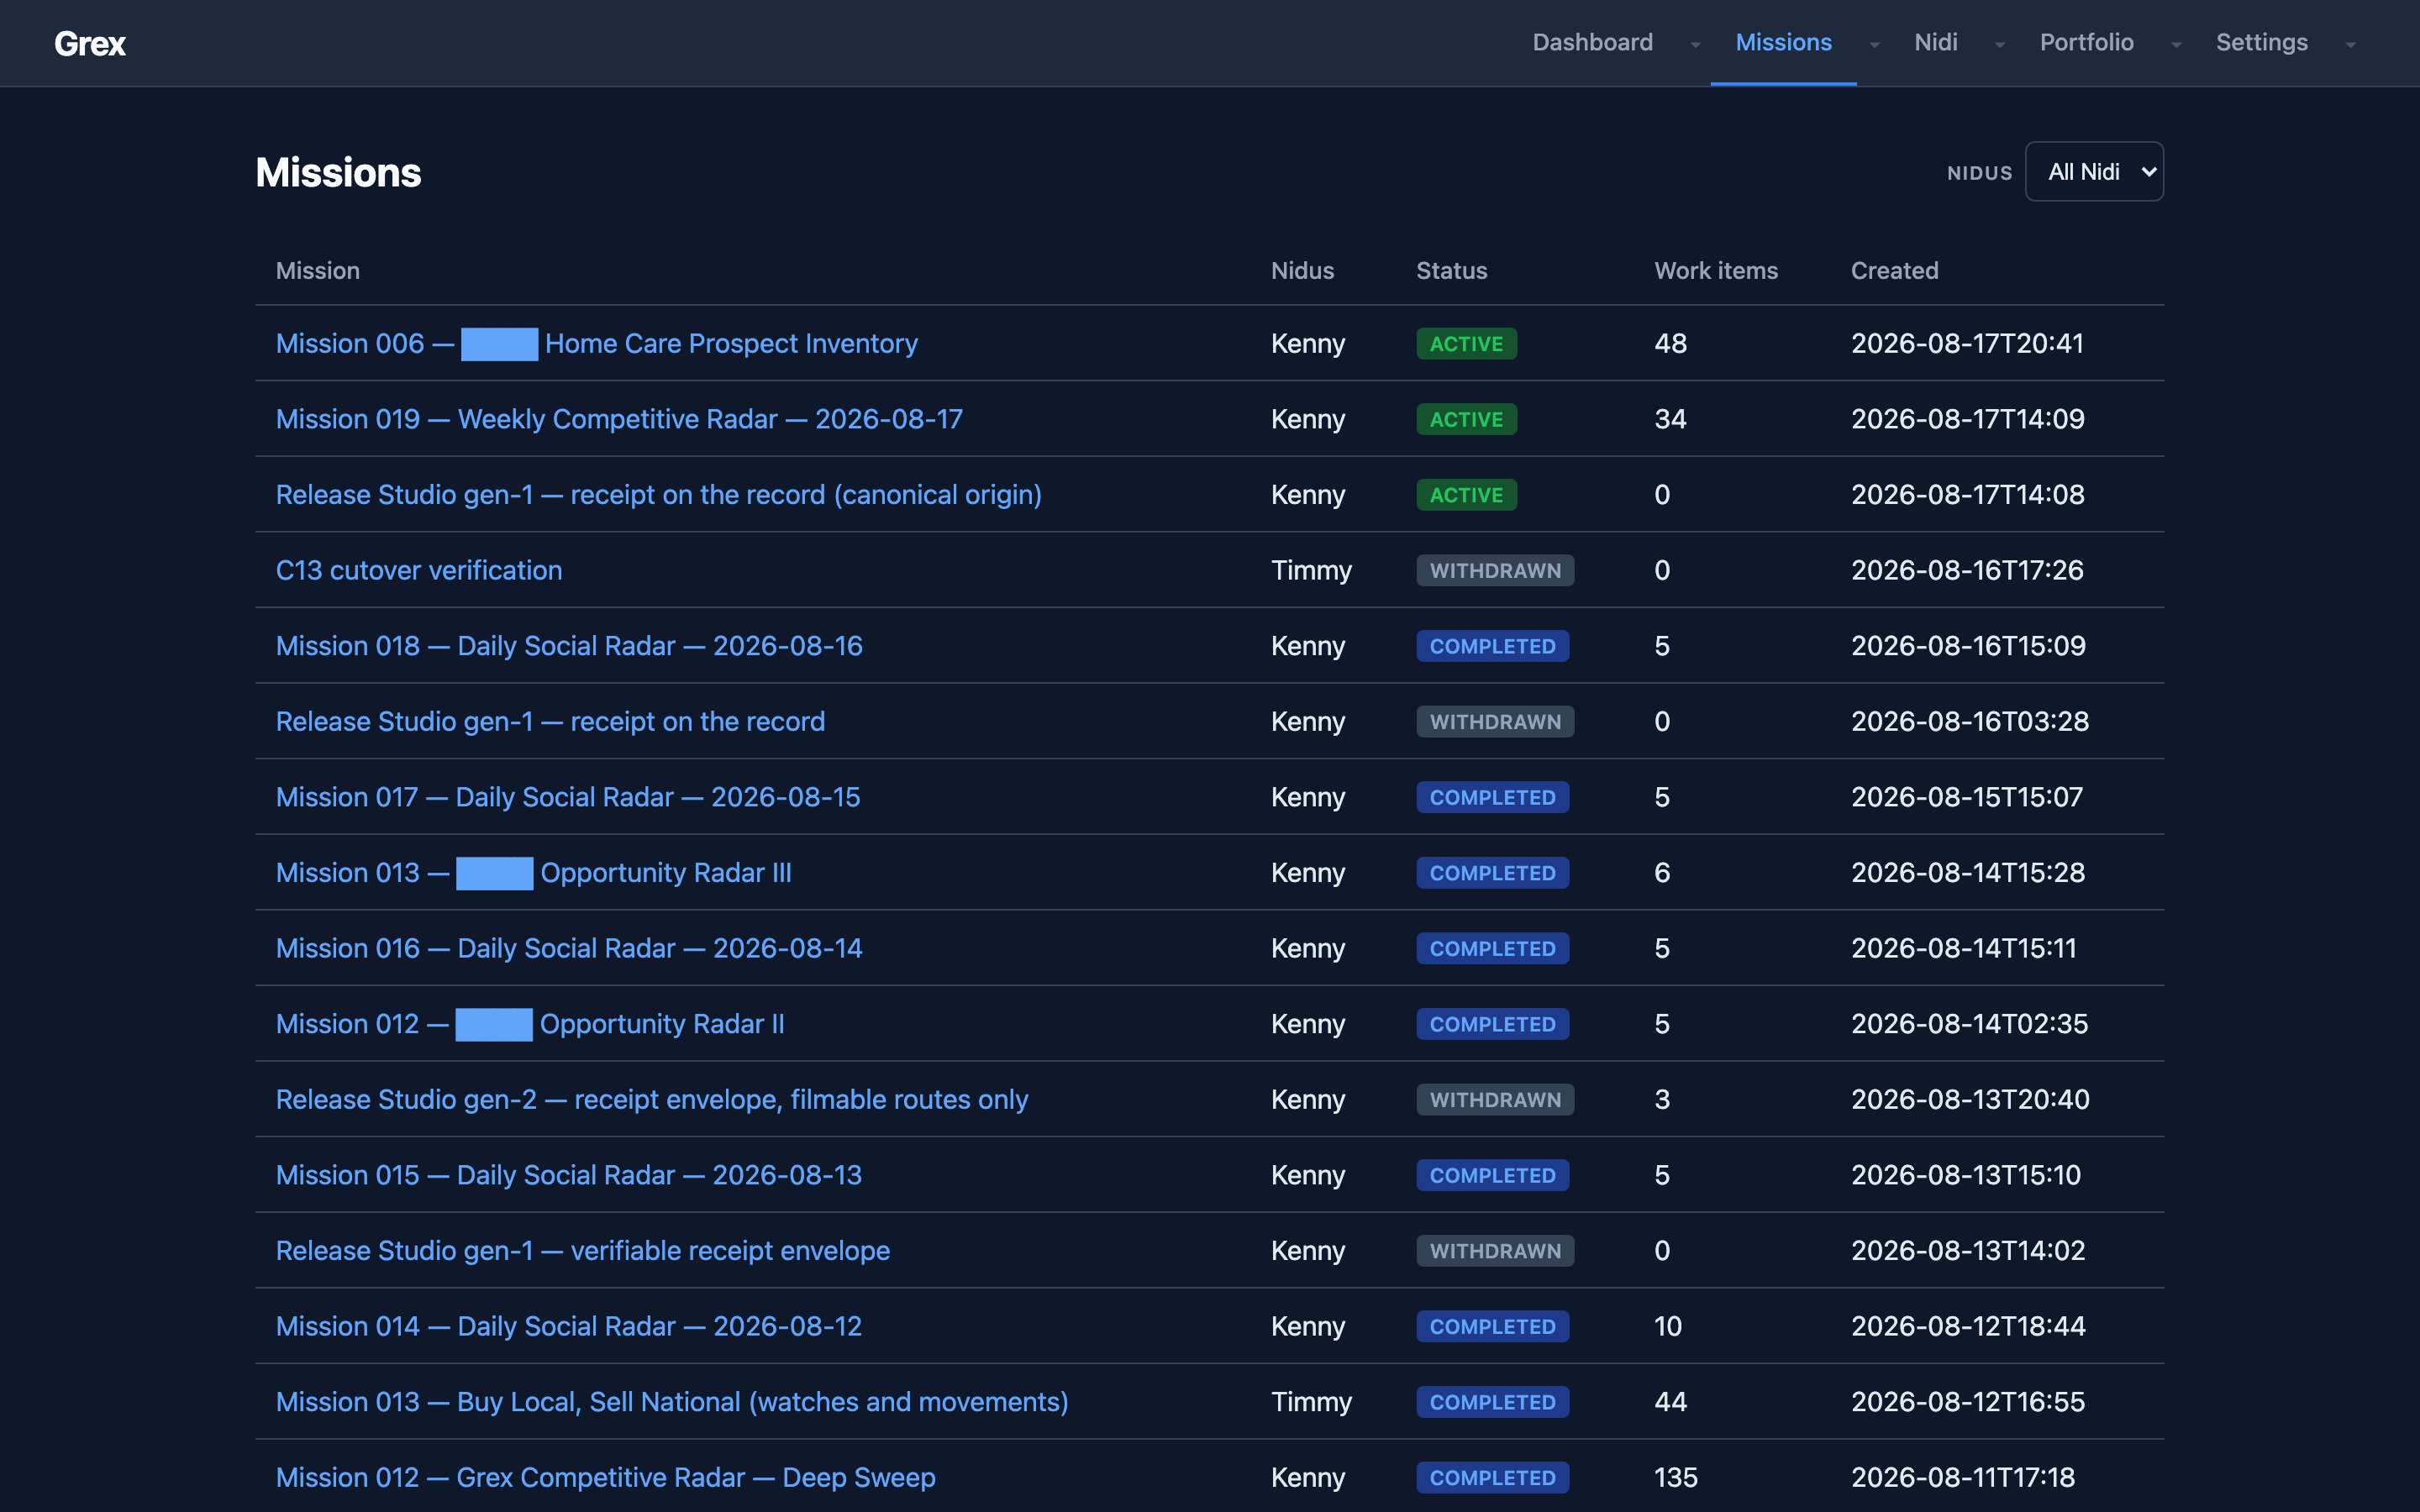This screenshot has height=1512, width=2420.
Task: Click COMPLETED badge on Mission 018 row
Action: [1492, 647]
